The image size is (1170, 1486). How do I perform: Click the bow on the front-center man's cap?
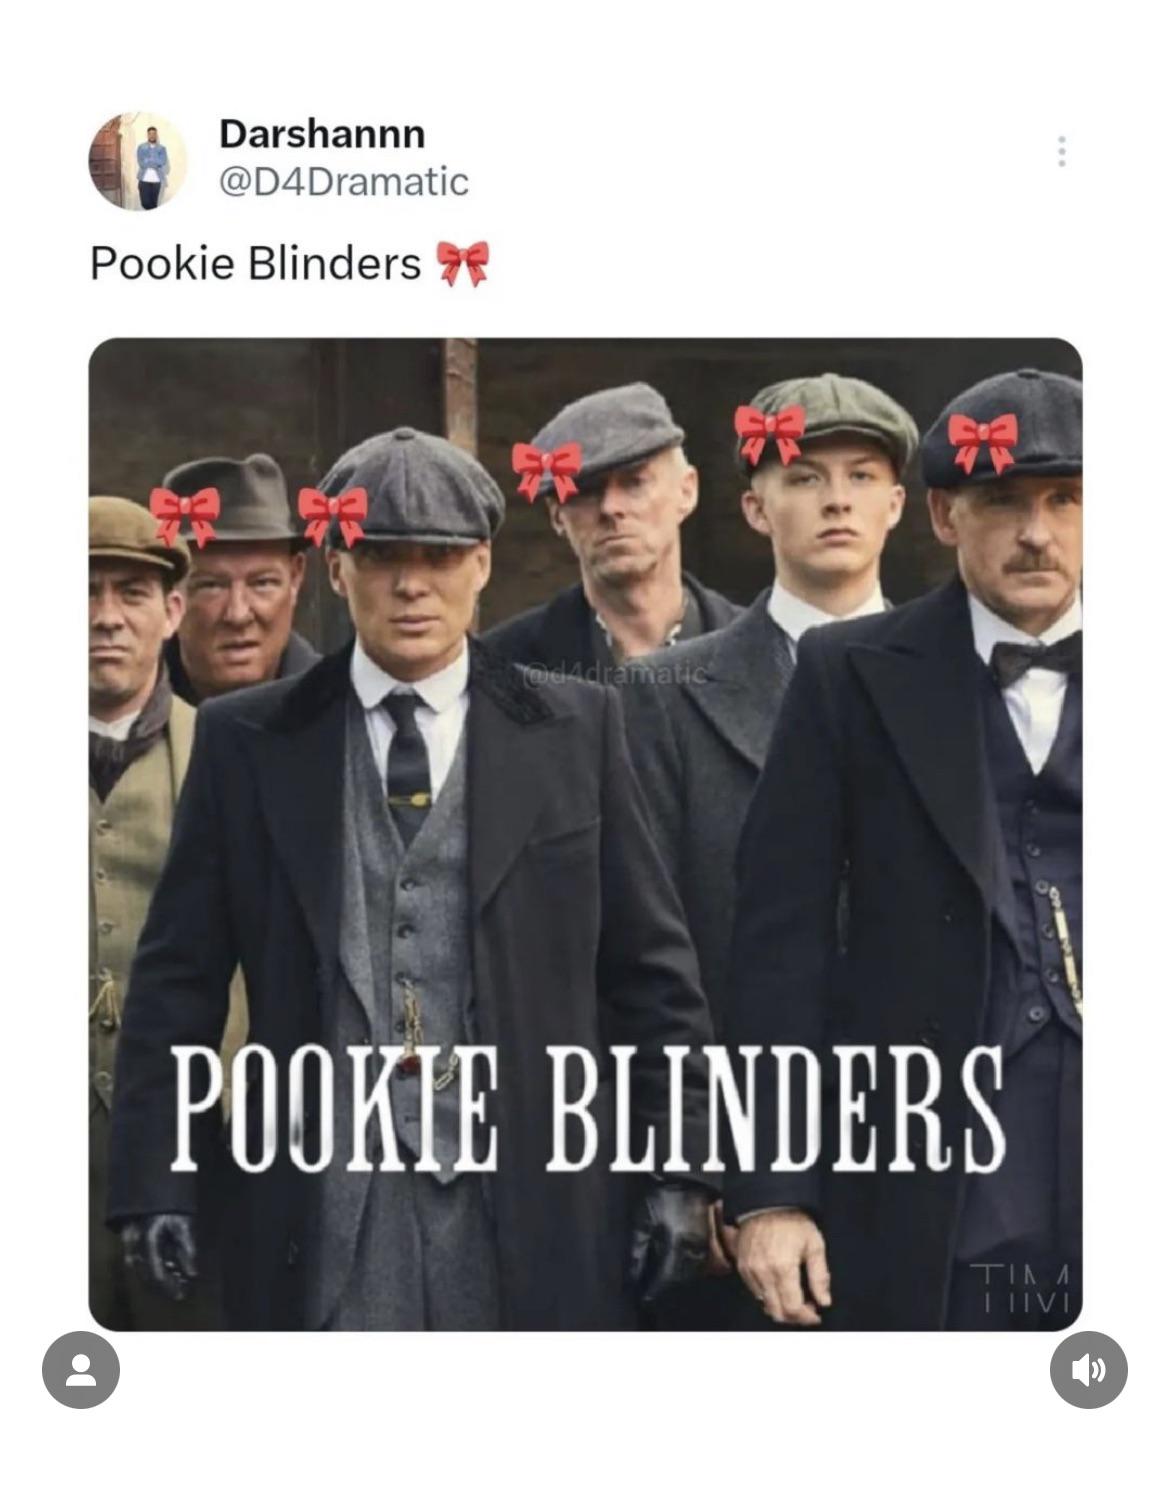point(333,516)
